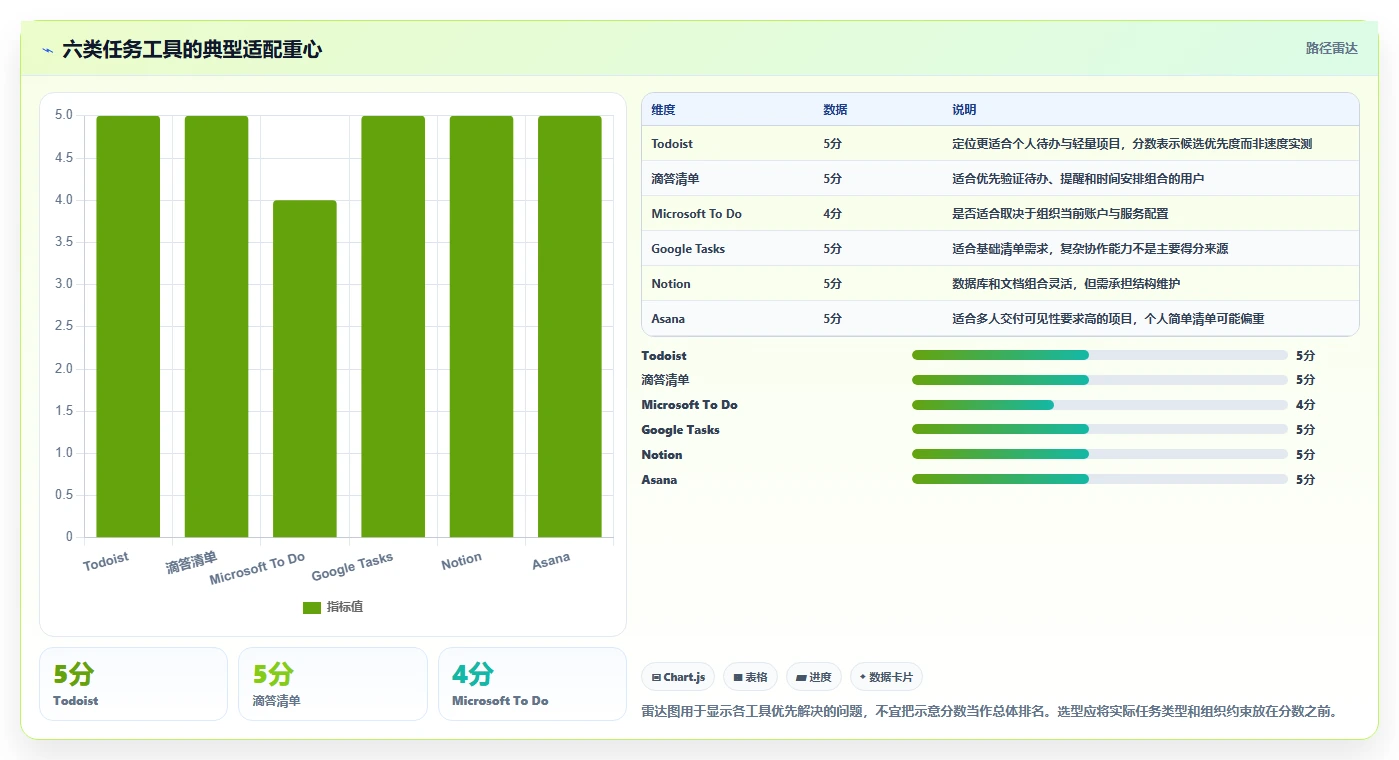Click the 路径雷达 label in the header

pyautogui.click(x=1331, y=48)
